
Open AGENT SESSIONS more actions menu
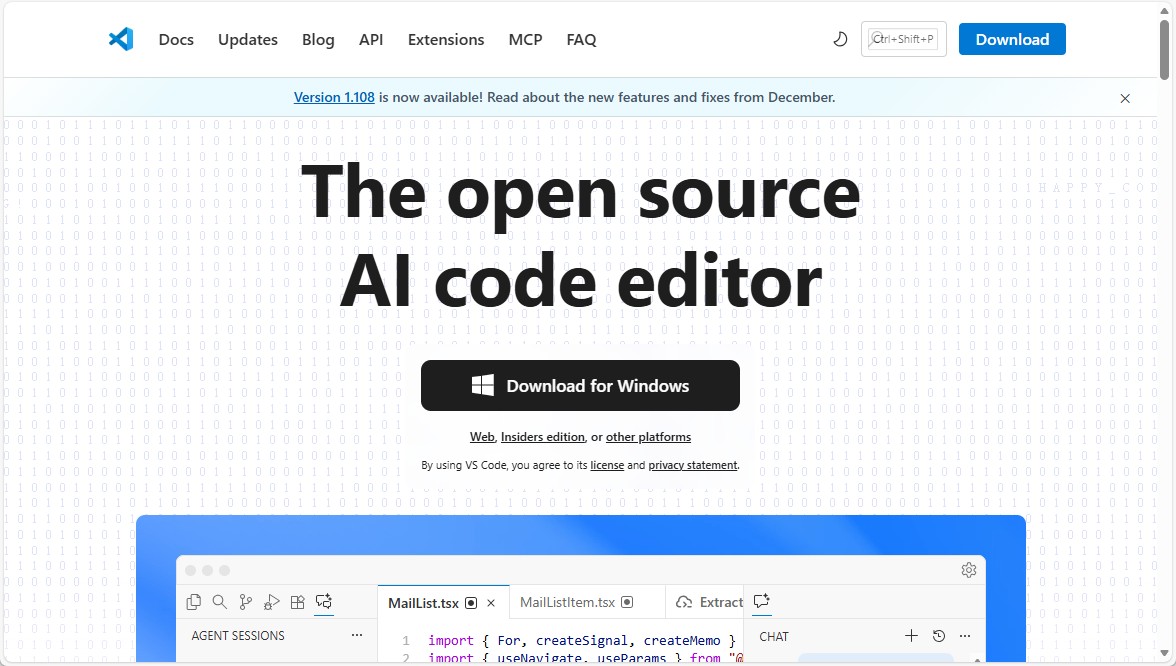pos(357,635)
